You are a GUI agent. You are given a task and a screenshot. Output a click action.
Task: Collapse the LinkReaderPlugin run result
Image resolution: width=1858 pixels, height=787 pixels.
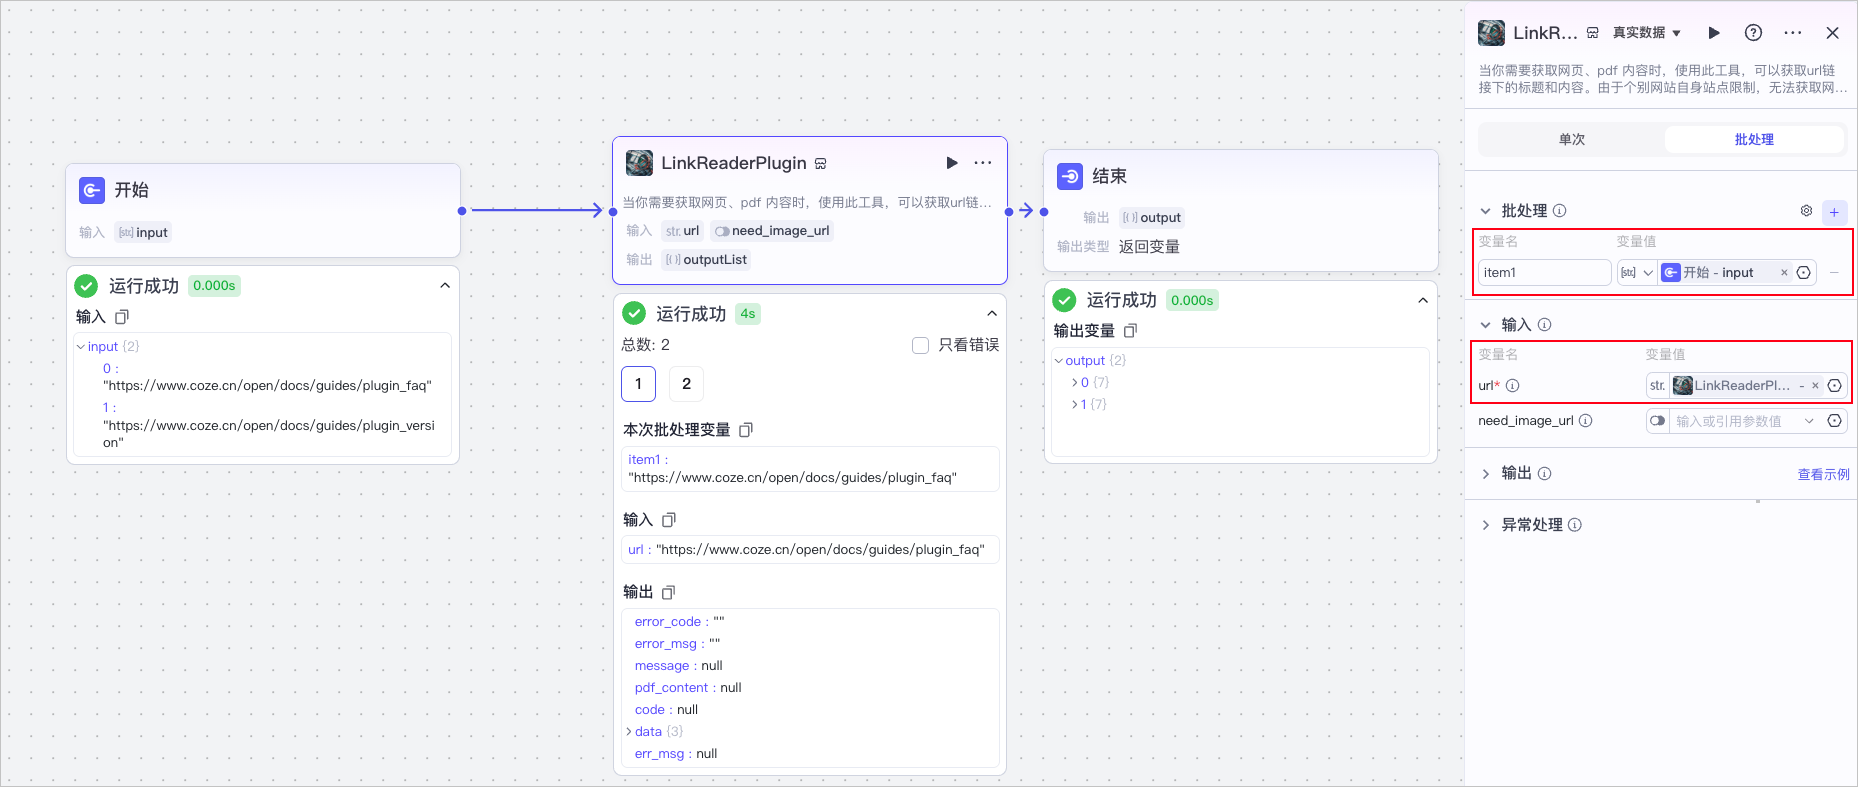992,314
